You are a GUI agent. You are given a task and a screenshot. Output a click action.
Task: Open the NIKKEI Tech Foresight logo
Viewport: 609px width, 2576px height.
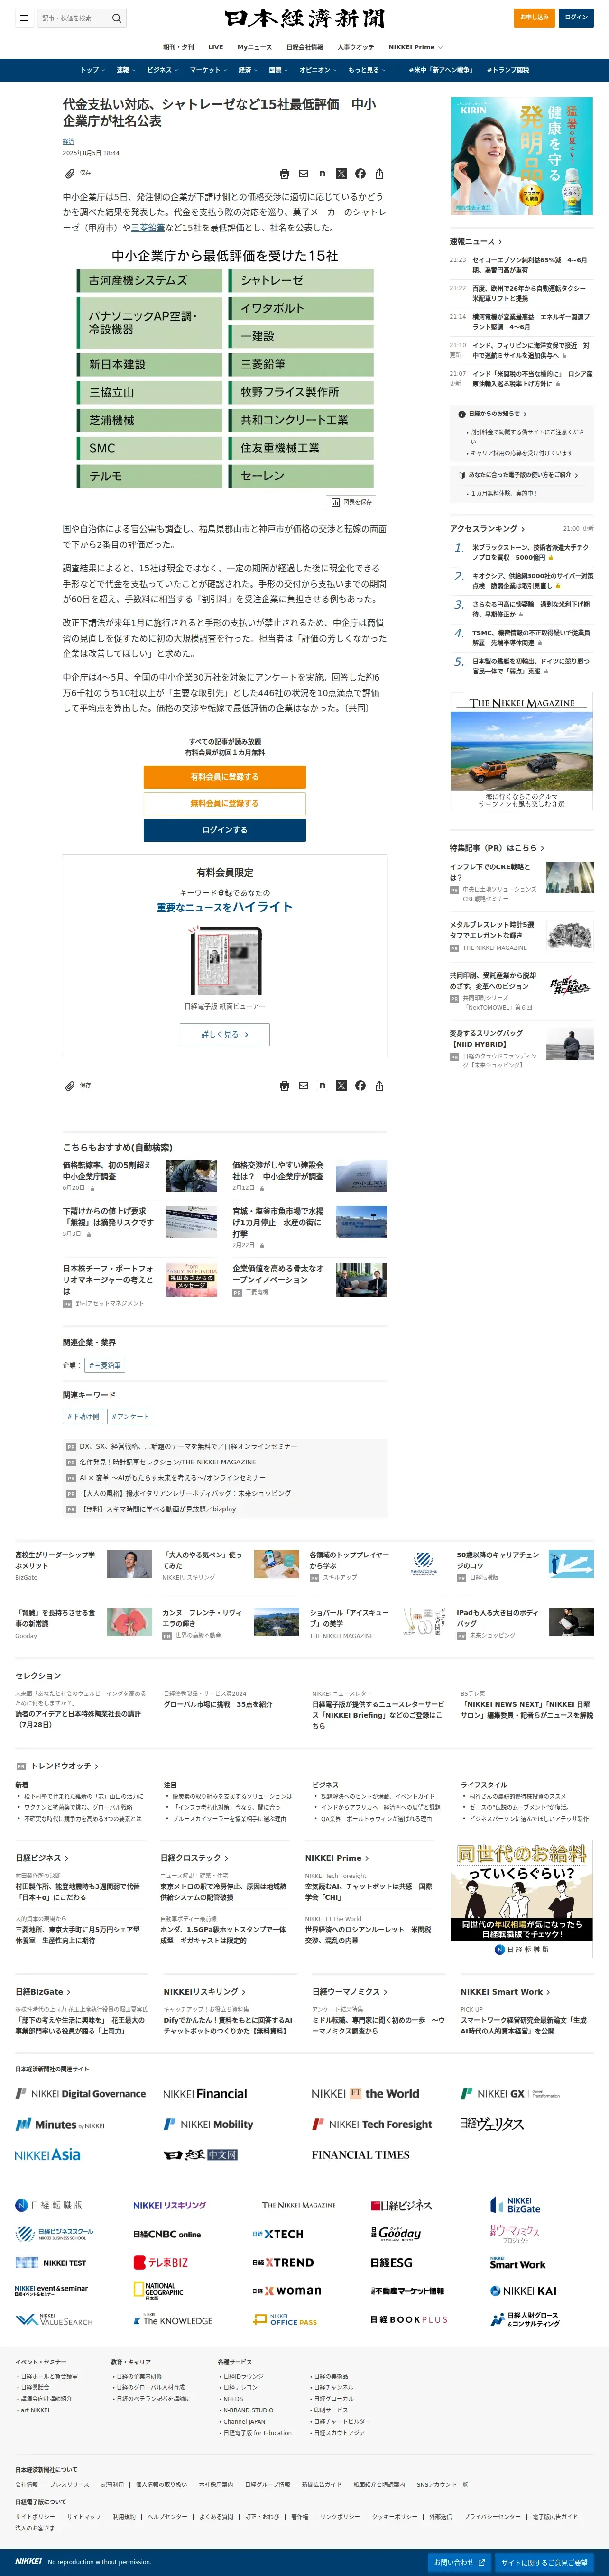[x=372, y=2124]
